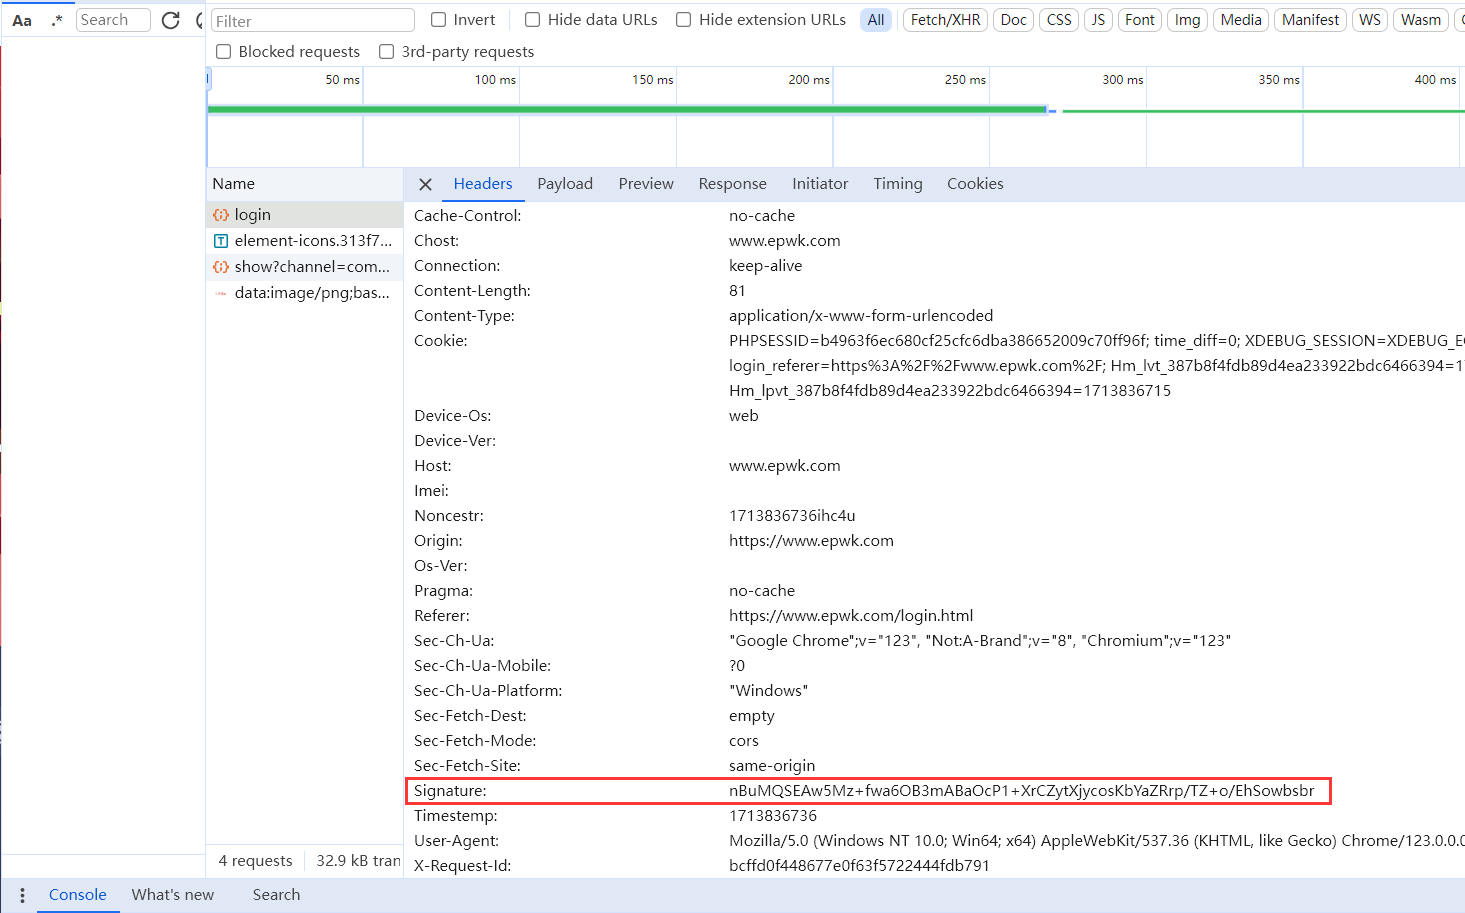Click the data:image/png request icon
Image resolution: width=1465 pixels, height=913 pixels.
221,293
